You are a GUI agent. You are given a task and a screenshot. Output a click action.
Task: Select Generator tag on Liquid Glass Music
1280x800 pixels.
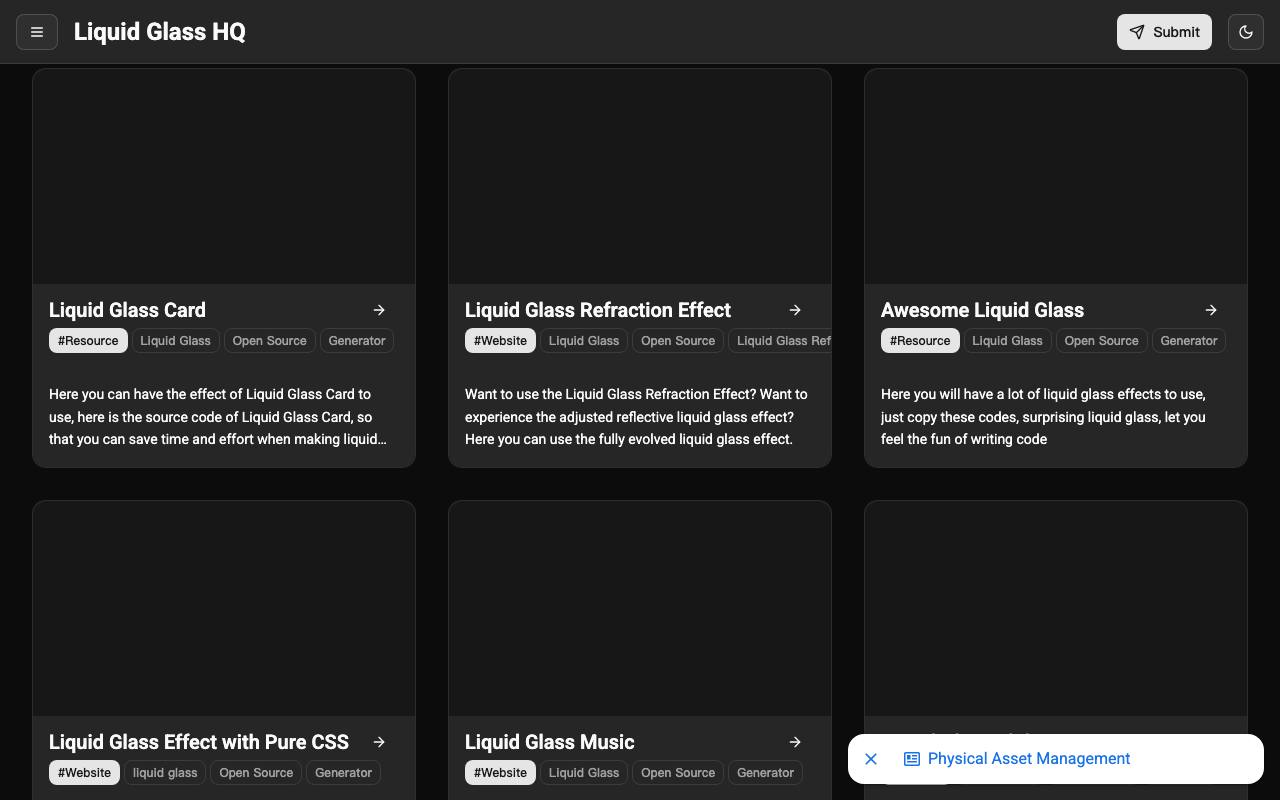765,773
